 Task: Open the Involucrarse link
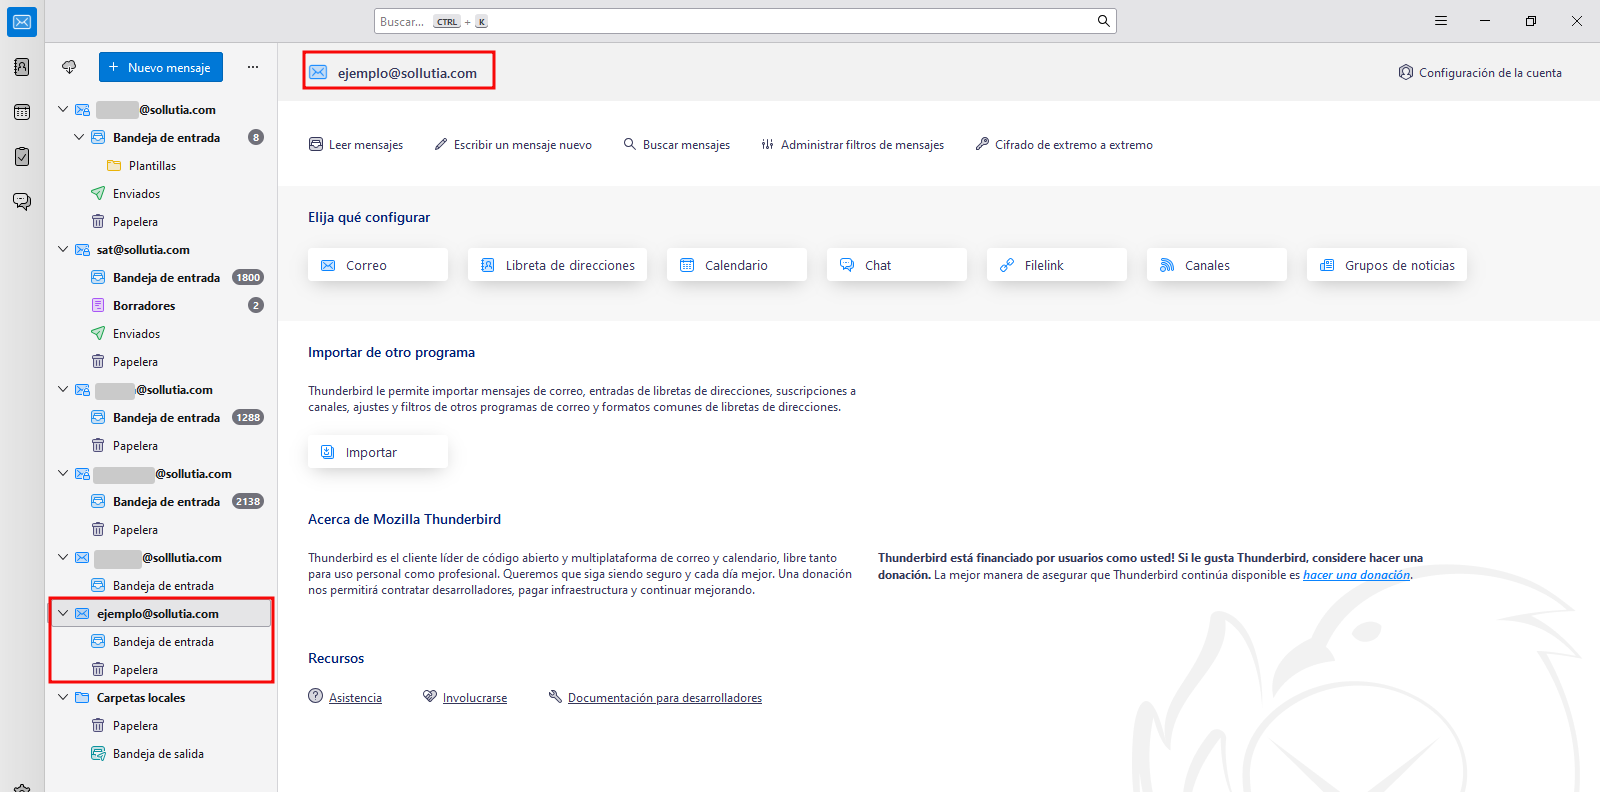(475, 698)
